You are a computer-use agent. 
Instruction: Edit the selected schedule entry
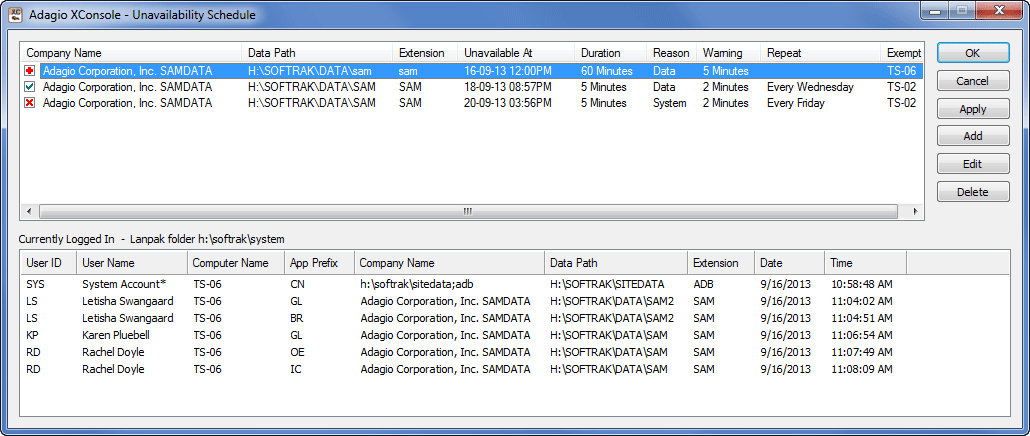(972, 164)
